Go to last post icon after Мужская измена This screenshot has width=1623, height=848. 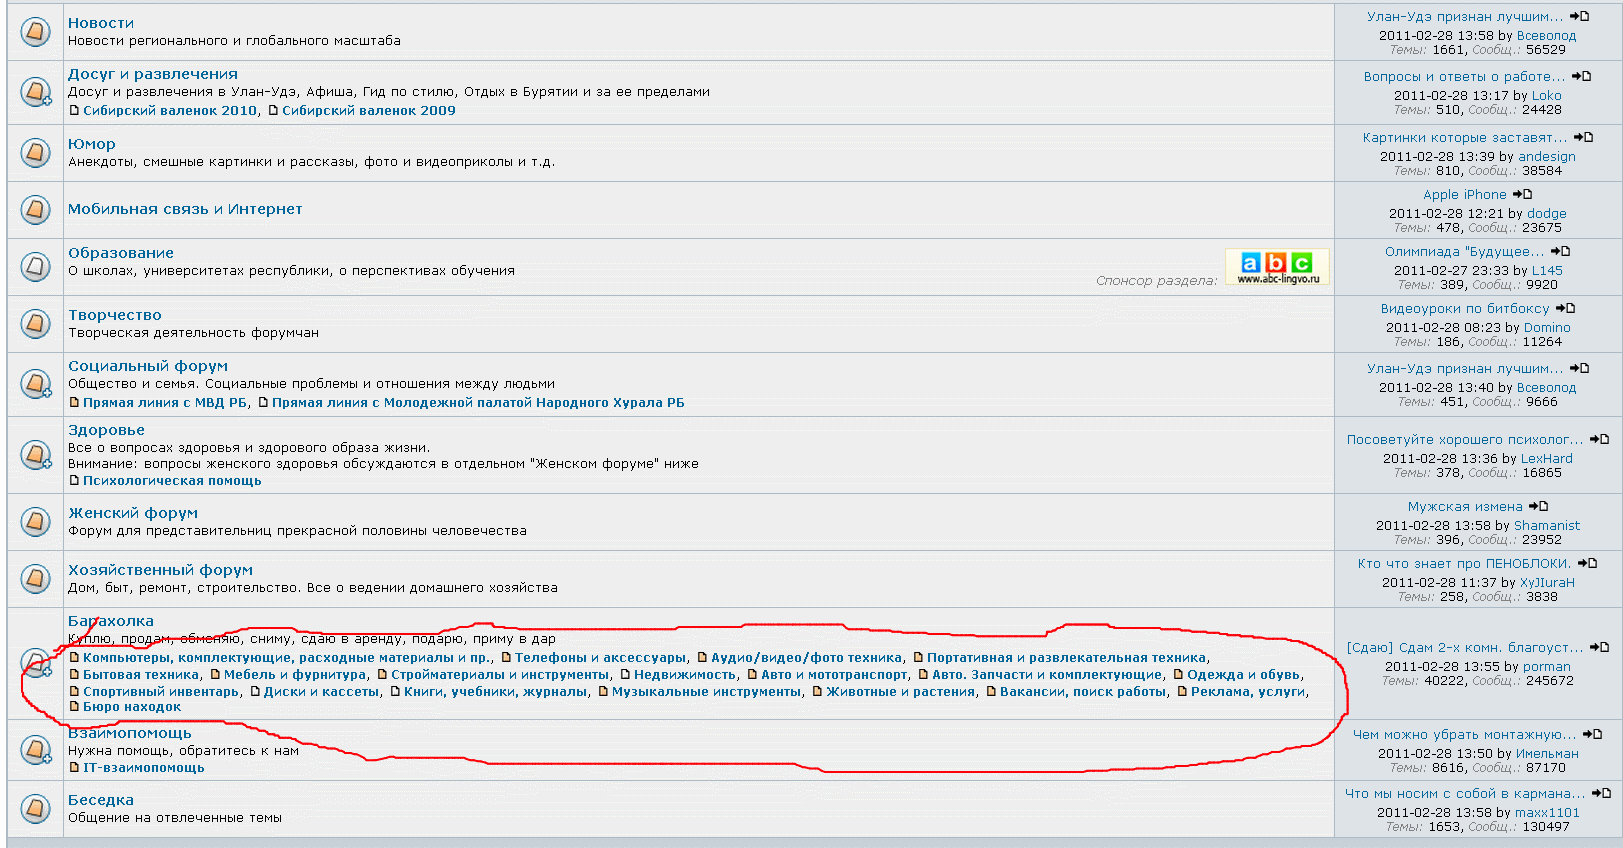click(x=1538, y=506)
